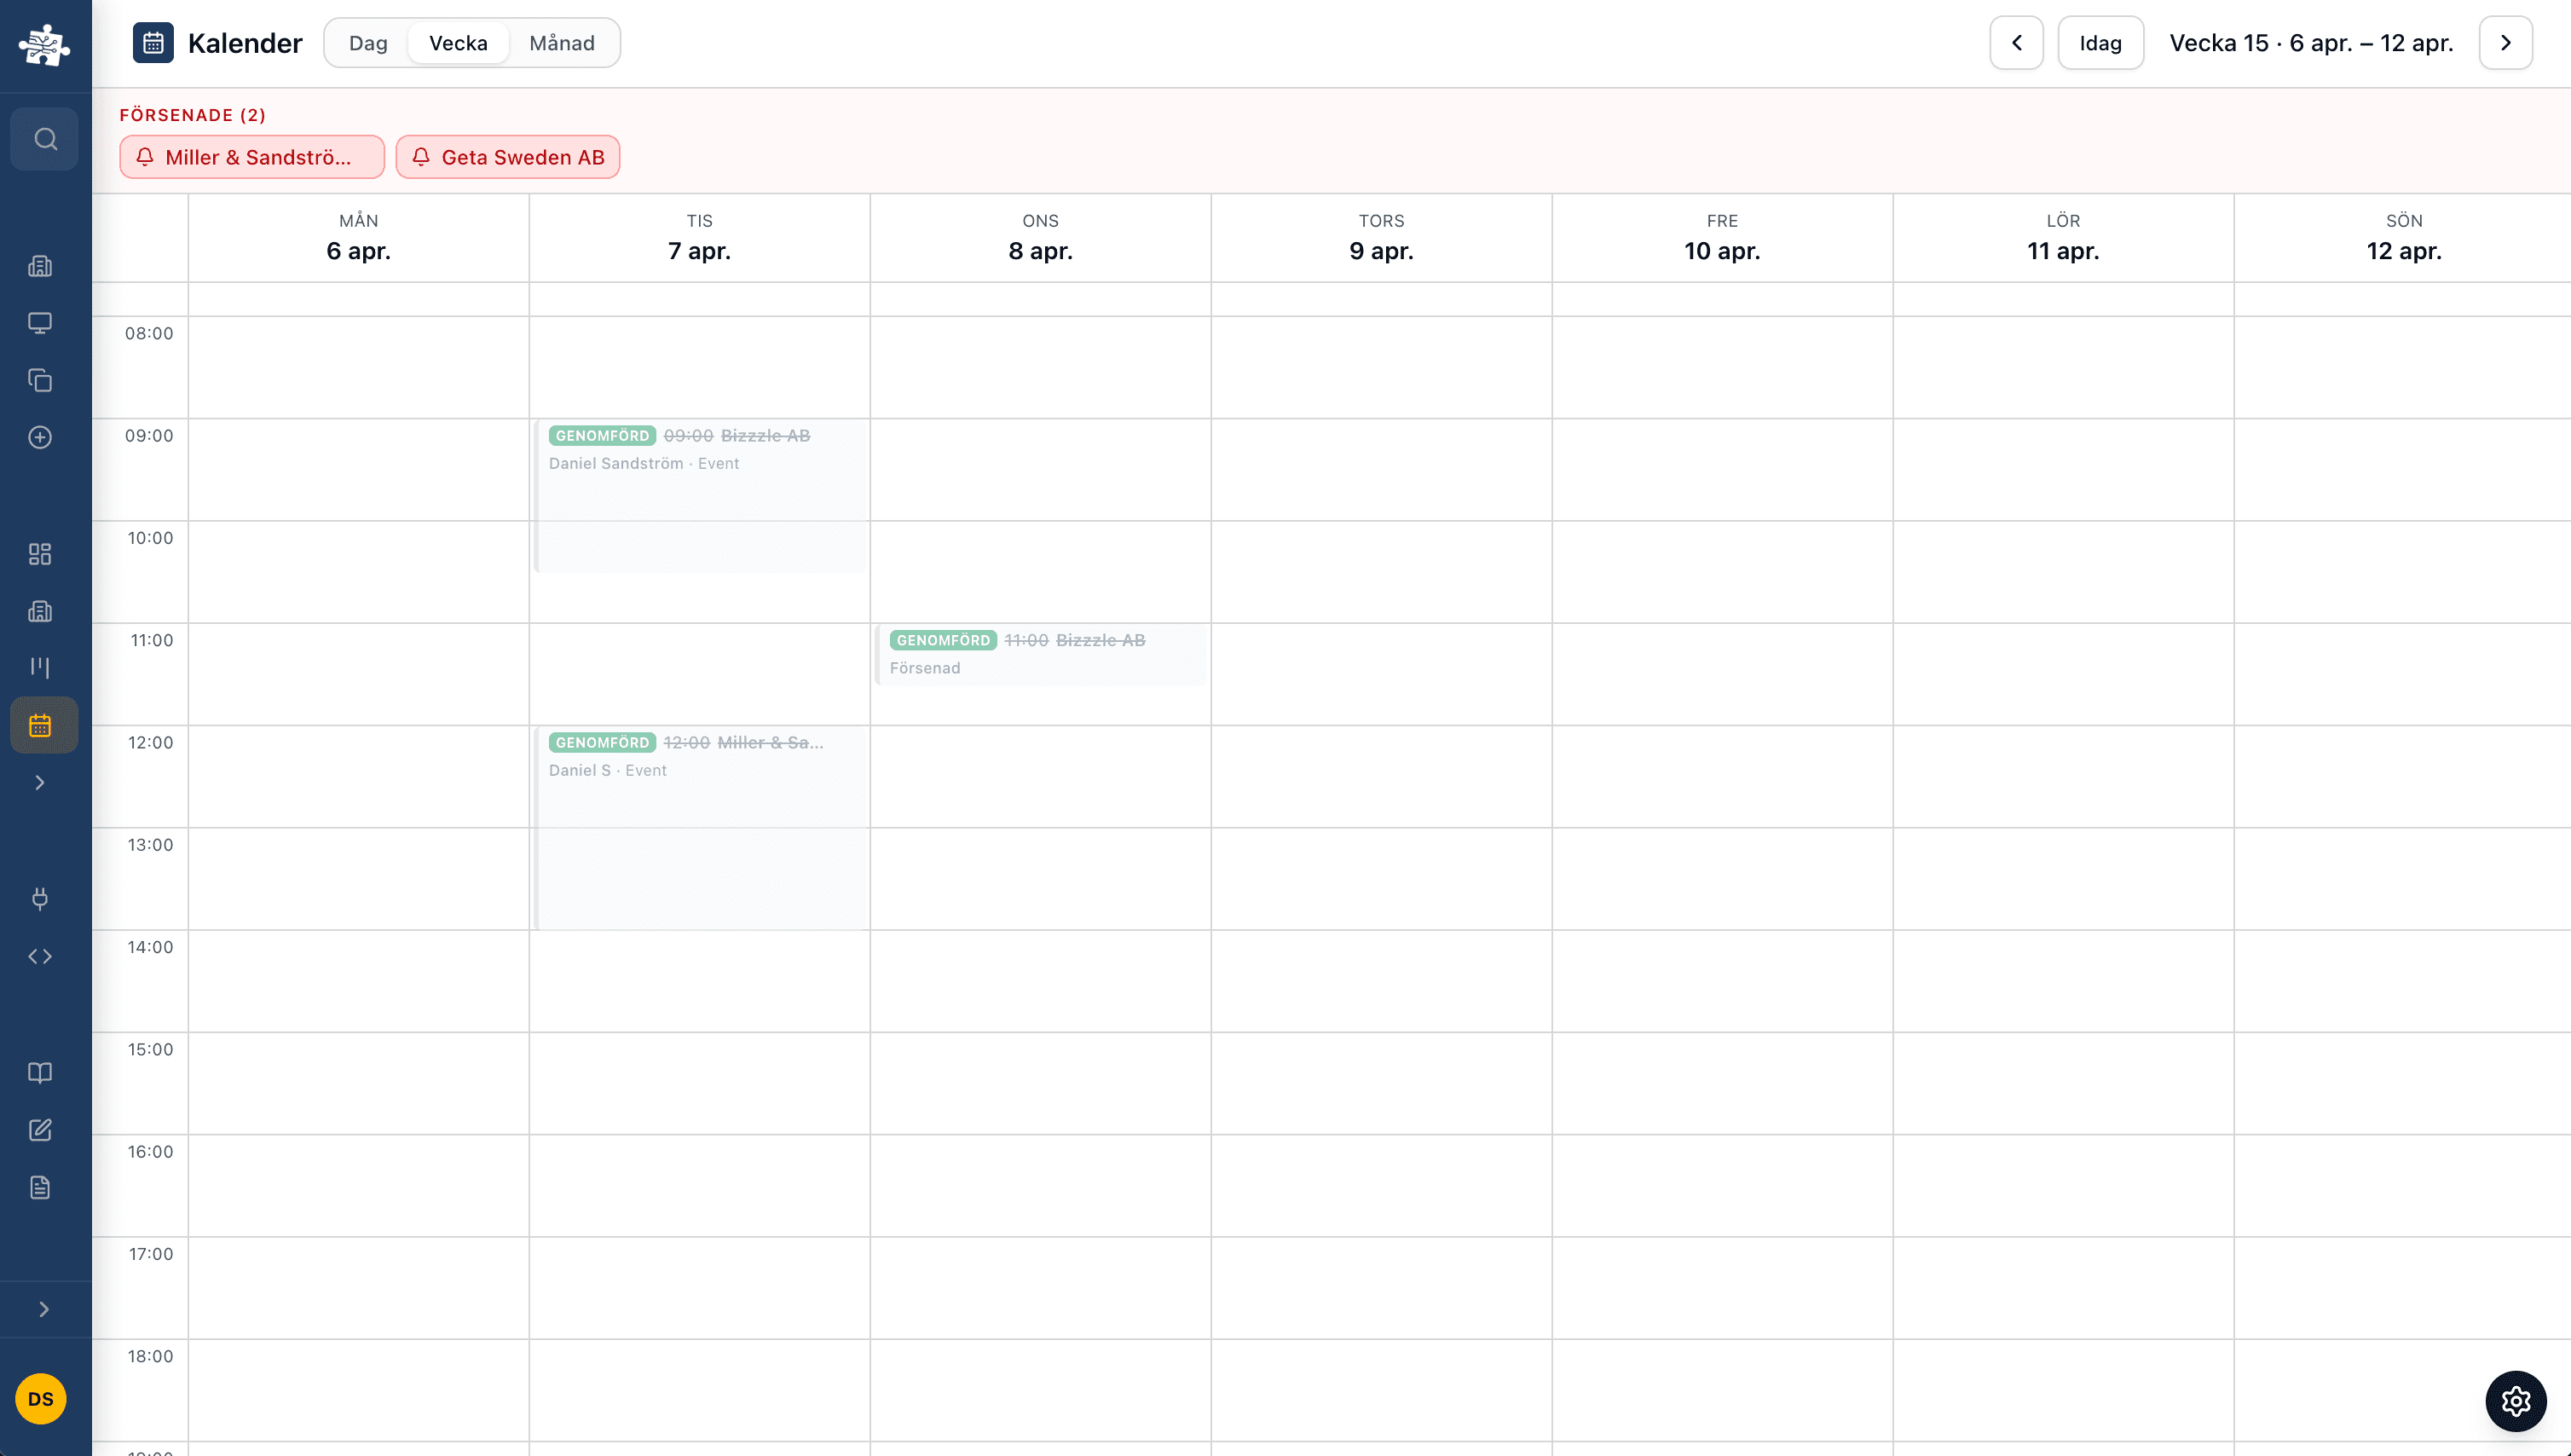This screenshot has height=1456, width=2571.
Task: Go to previous week arrow
Action: pyautogui.click(x=2016, y=43)
